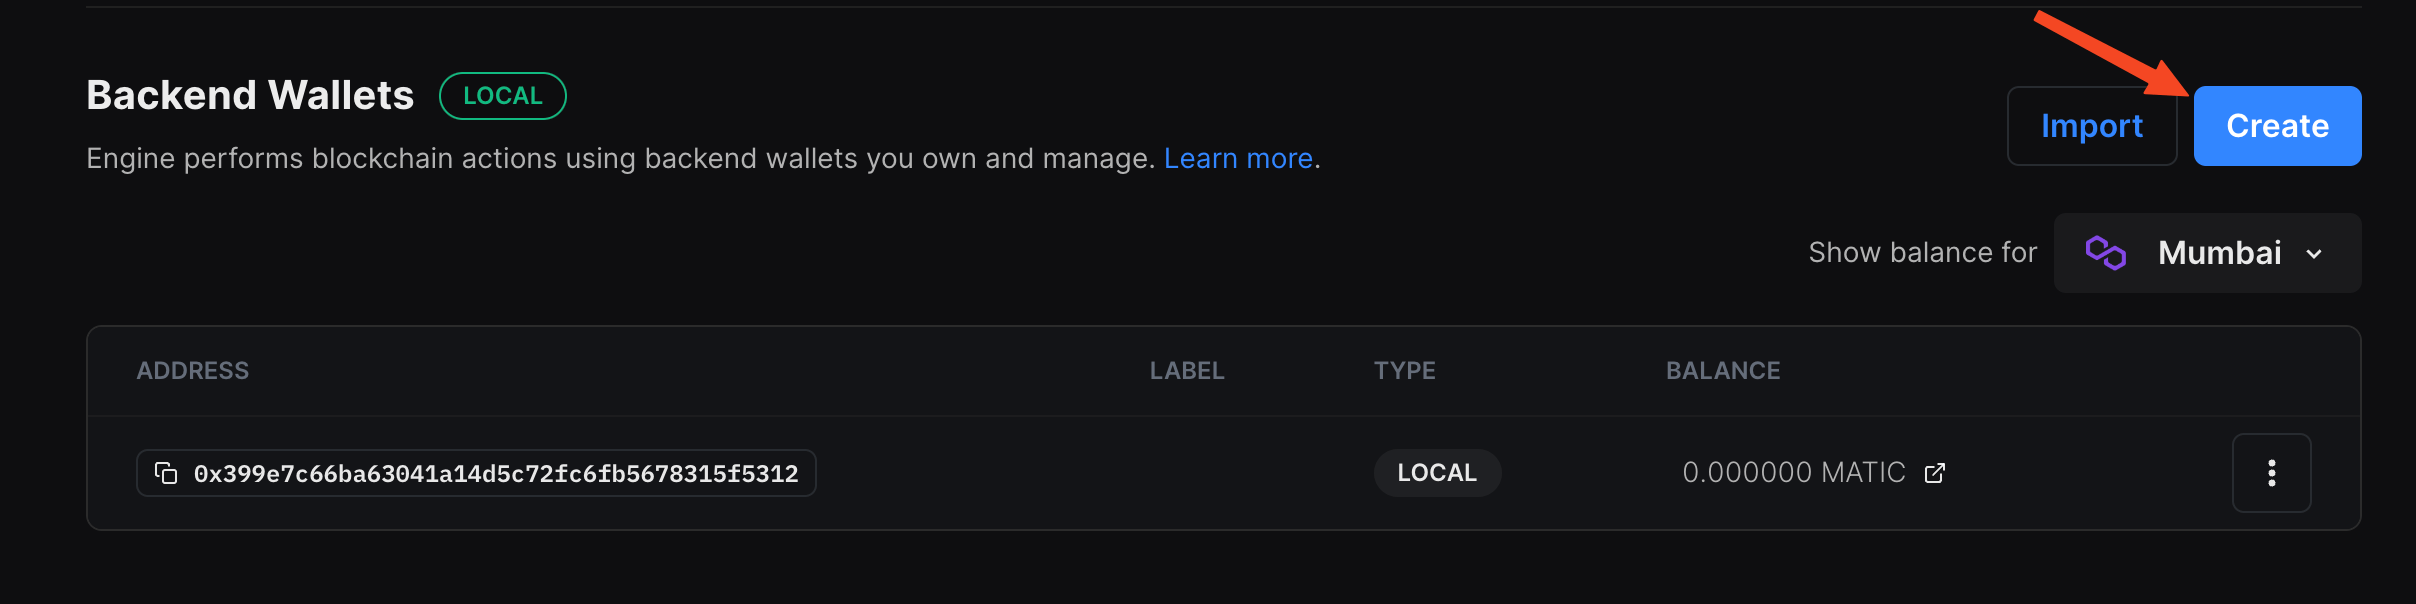The width and height of the screenshot is (2416, 604).
Task: Click the Import wallet button
Action: 2092,126
